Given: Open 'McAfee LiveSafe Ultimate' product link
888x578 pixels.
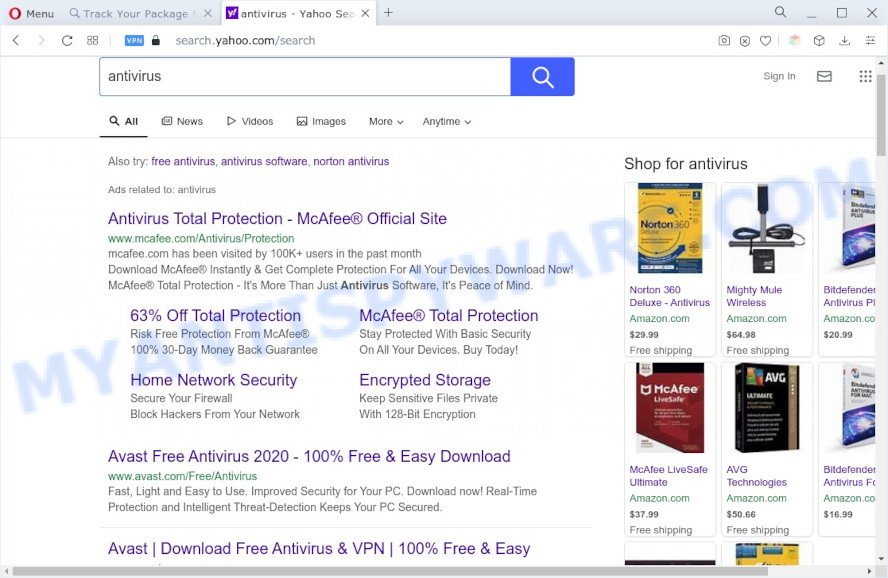Looking at the screenshot, I should point(668,476).
